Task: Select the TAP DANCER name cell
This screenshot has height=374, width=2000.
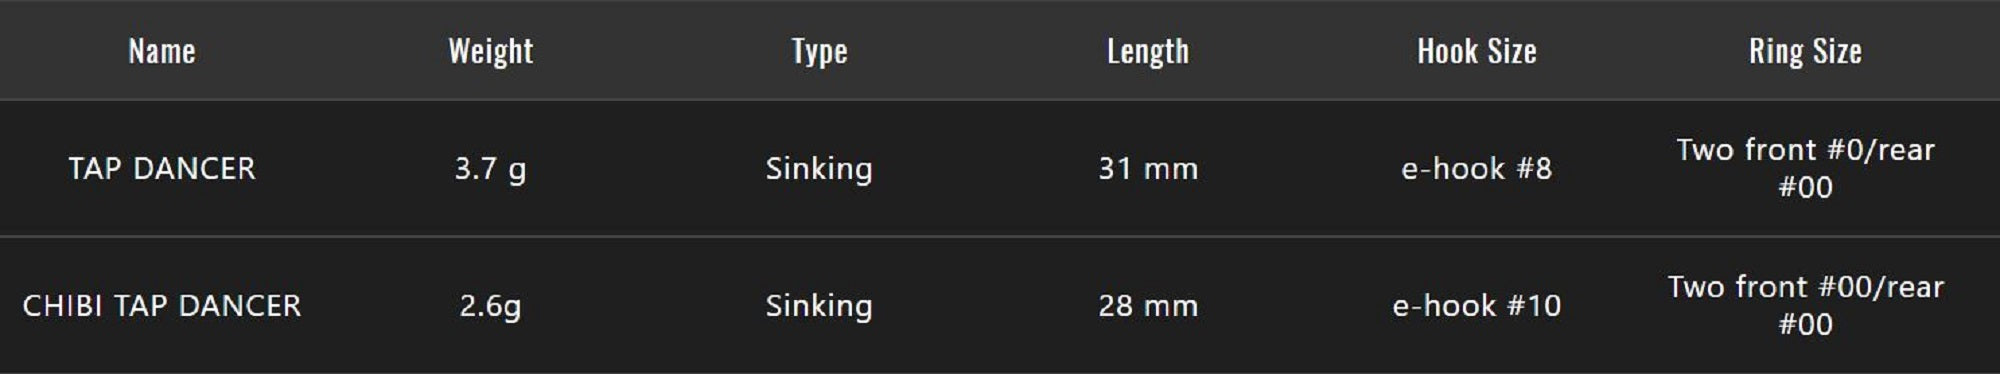Action: [x=161, y=168]
